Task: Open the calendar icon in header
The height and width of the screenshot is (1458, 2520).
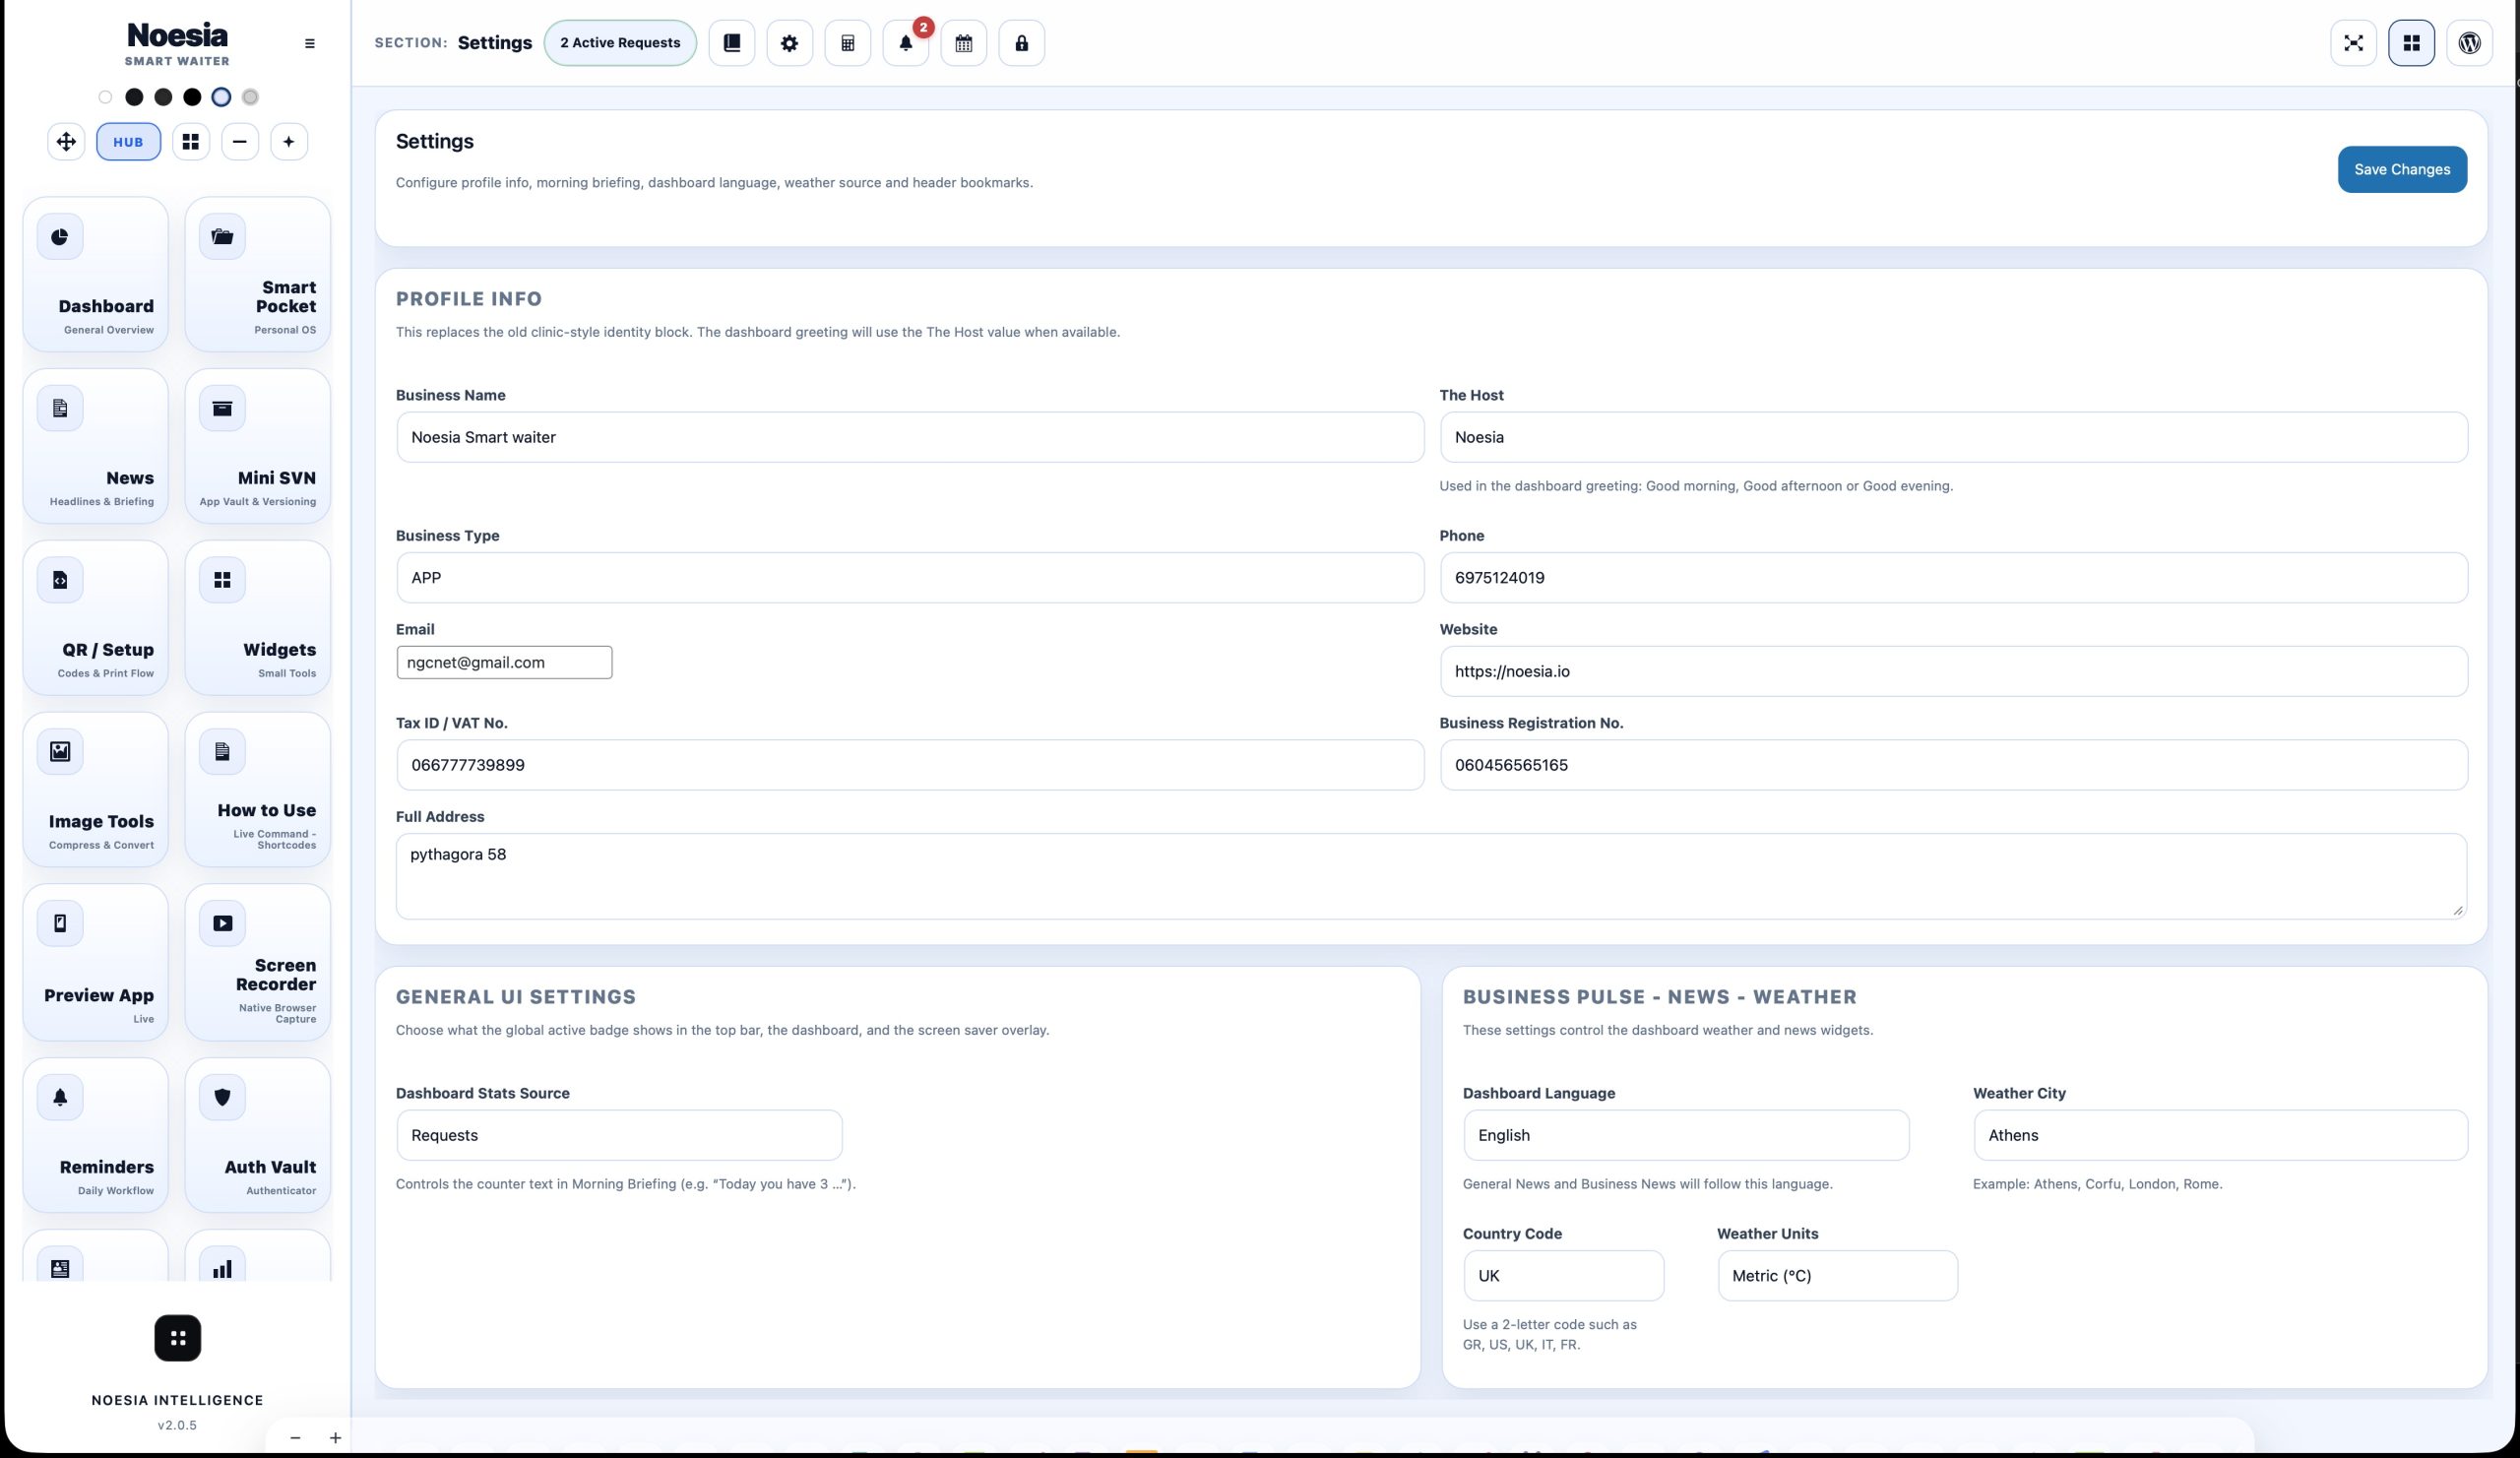Action: (x=964, y=43)
